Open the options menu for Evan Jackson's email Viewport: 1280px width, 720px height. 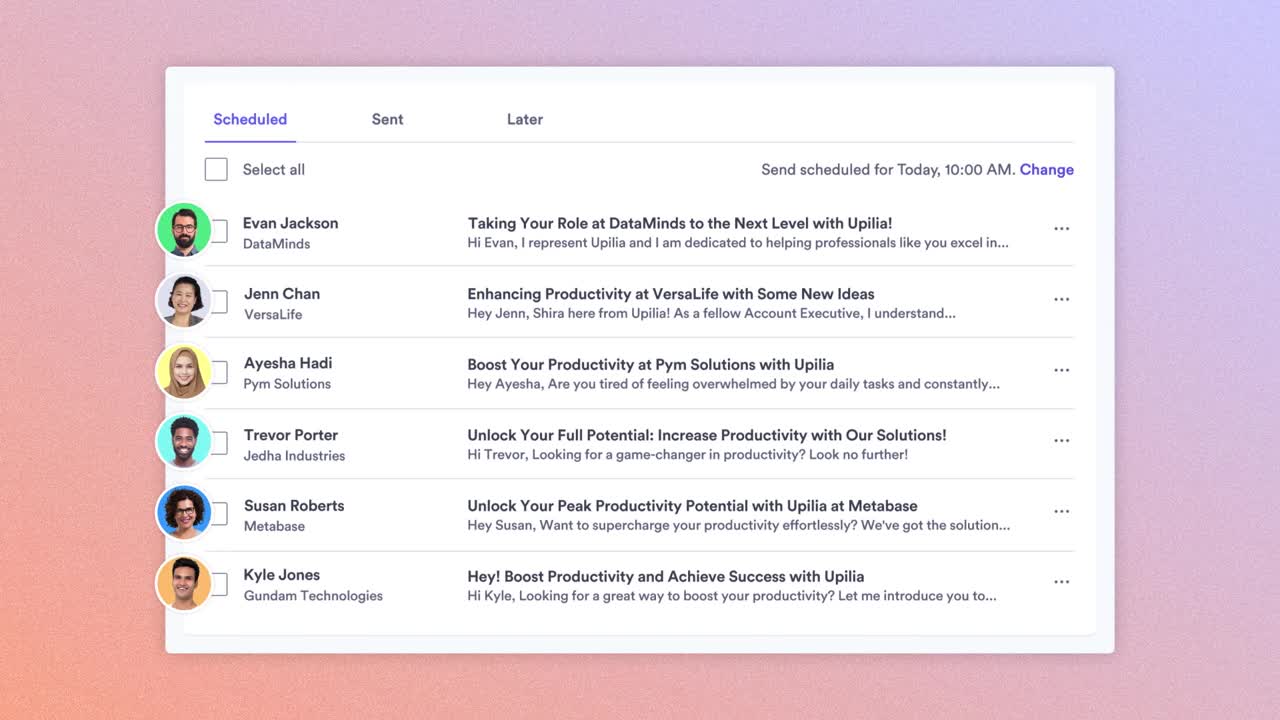(x=1061, y=228)
